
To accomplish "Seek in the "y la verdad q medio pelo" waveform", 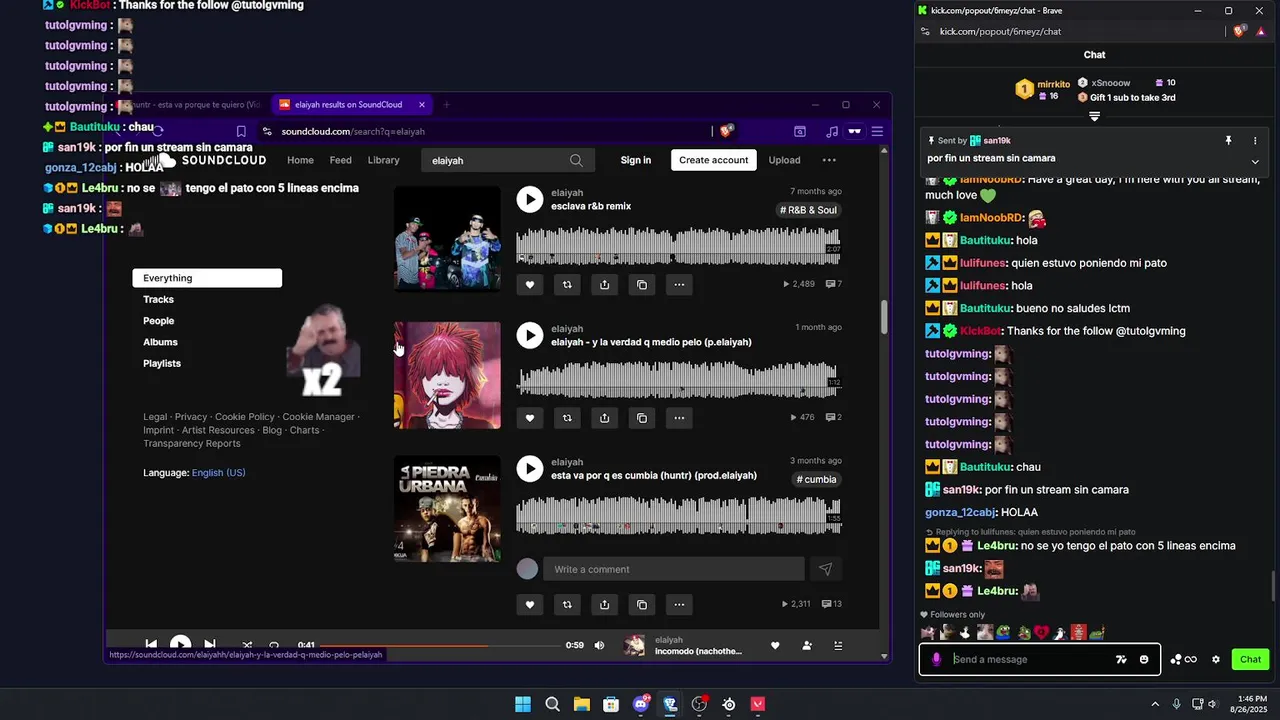I will coord(678,380).
